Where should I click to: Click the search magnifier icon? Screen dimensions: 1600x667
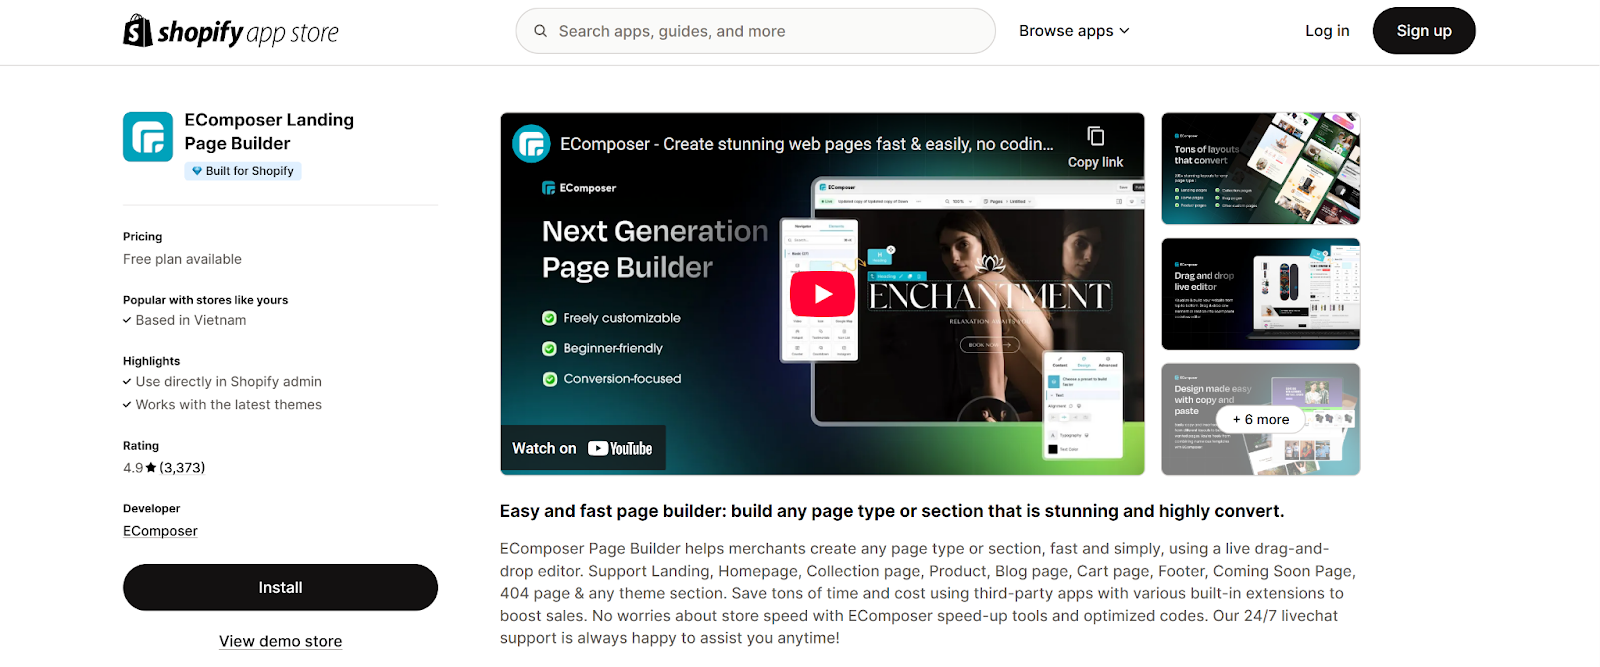click(540, 31)
